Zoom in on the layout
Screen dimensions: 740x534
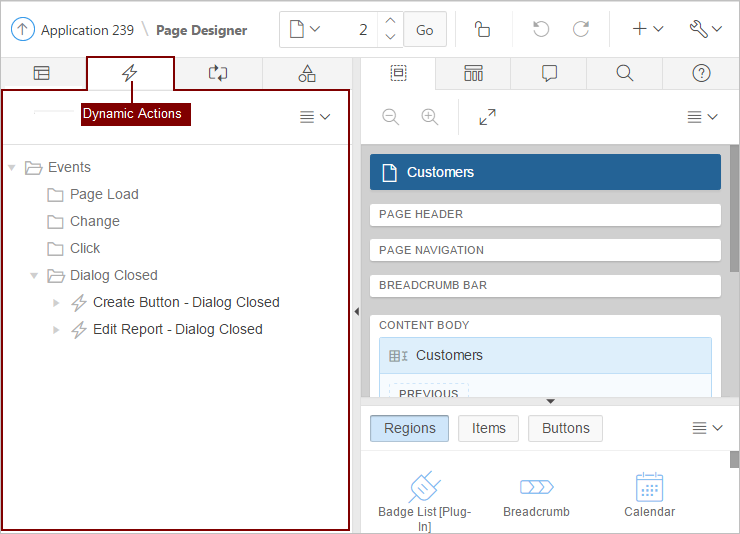430,117
